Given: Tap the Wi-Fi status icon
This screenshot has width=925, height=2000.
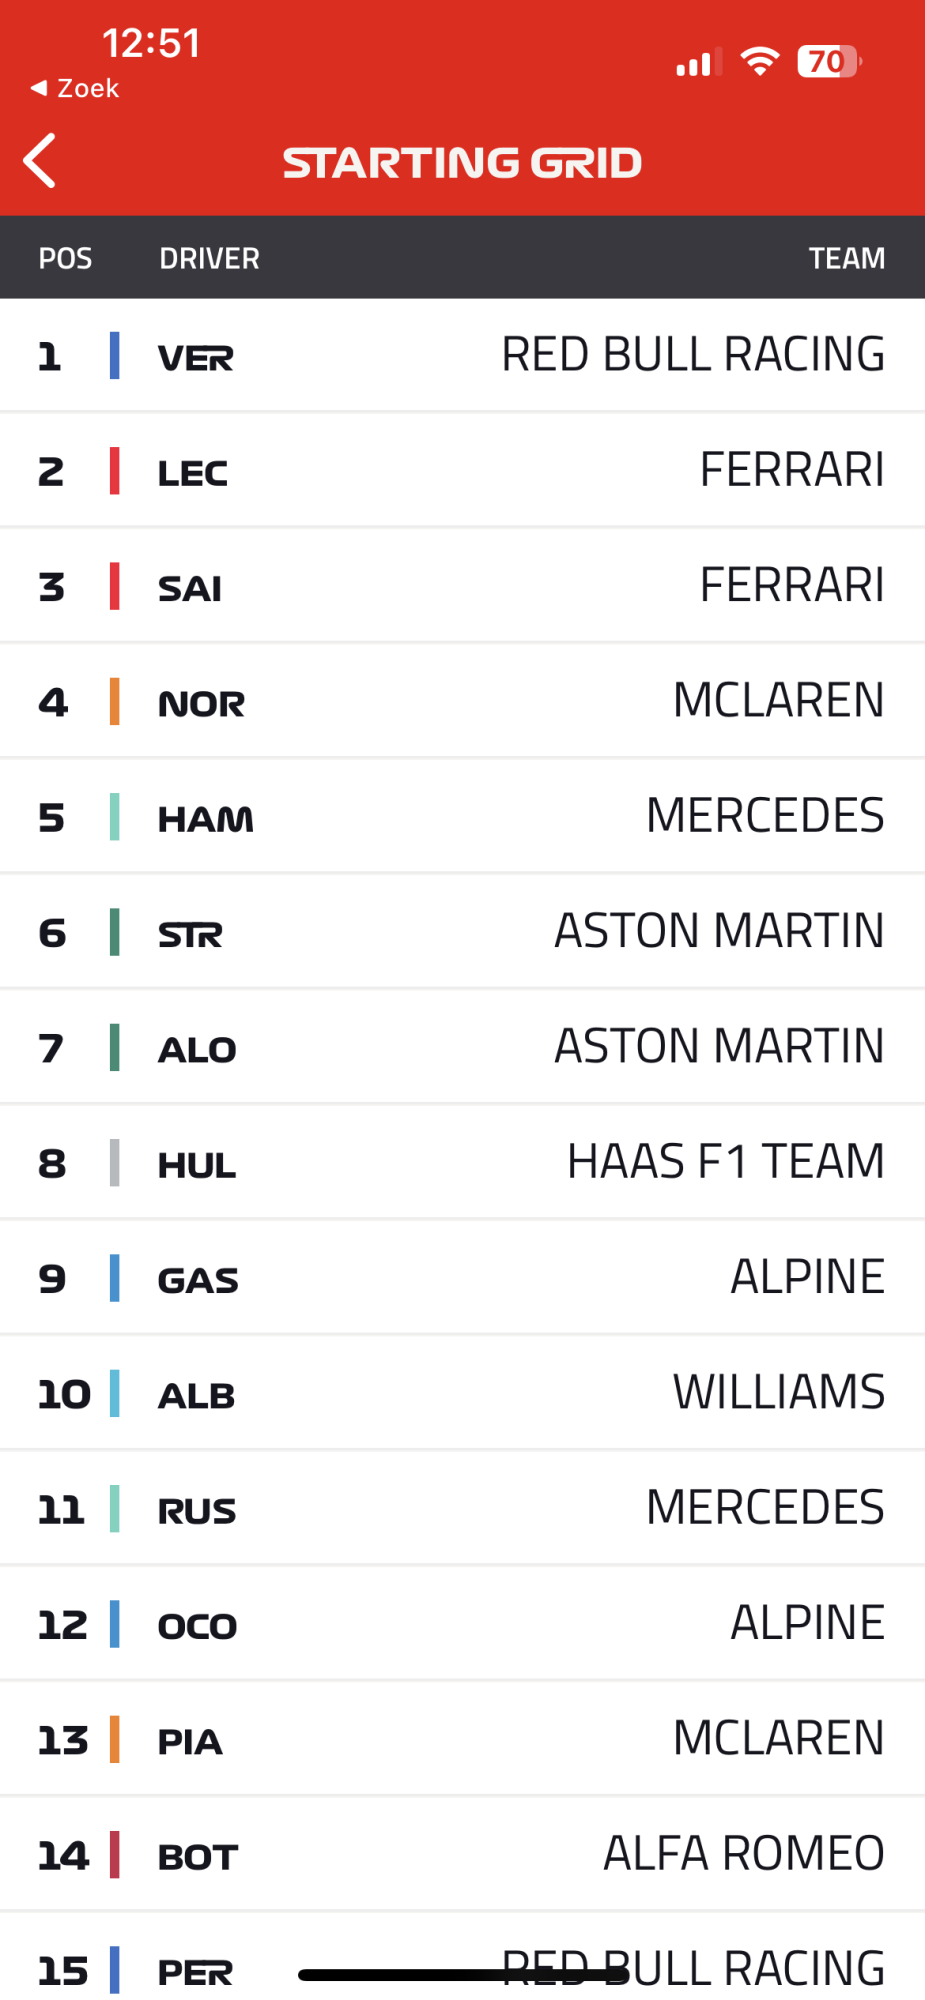Looking at the screenshot, I should (760, 62).
